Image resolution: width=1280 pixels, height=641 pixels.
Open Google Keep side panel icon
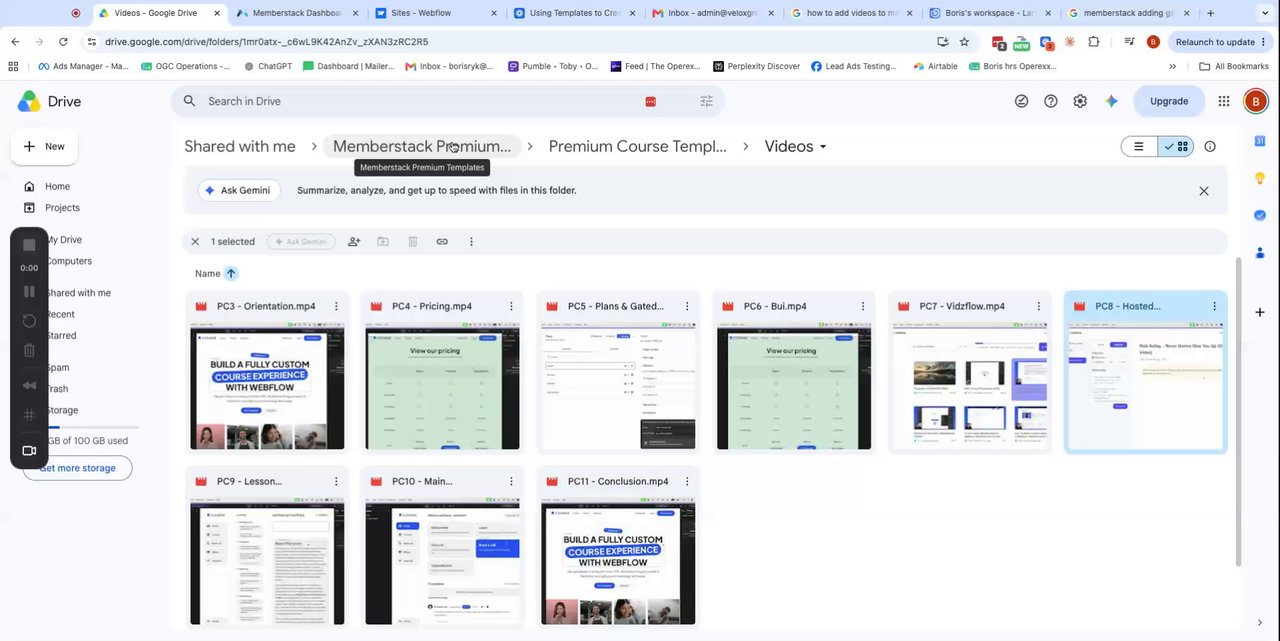pos(1260,178)
